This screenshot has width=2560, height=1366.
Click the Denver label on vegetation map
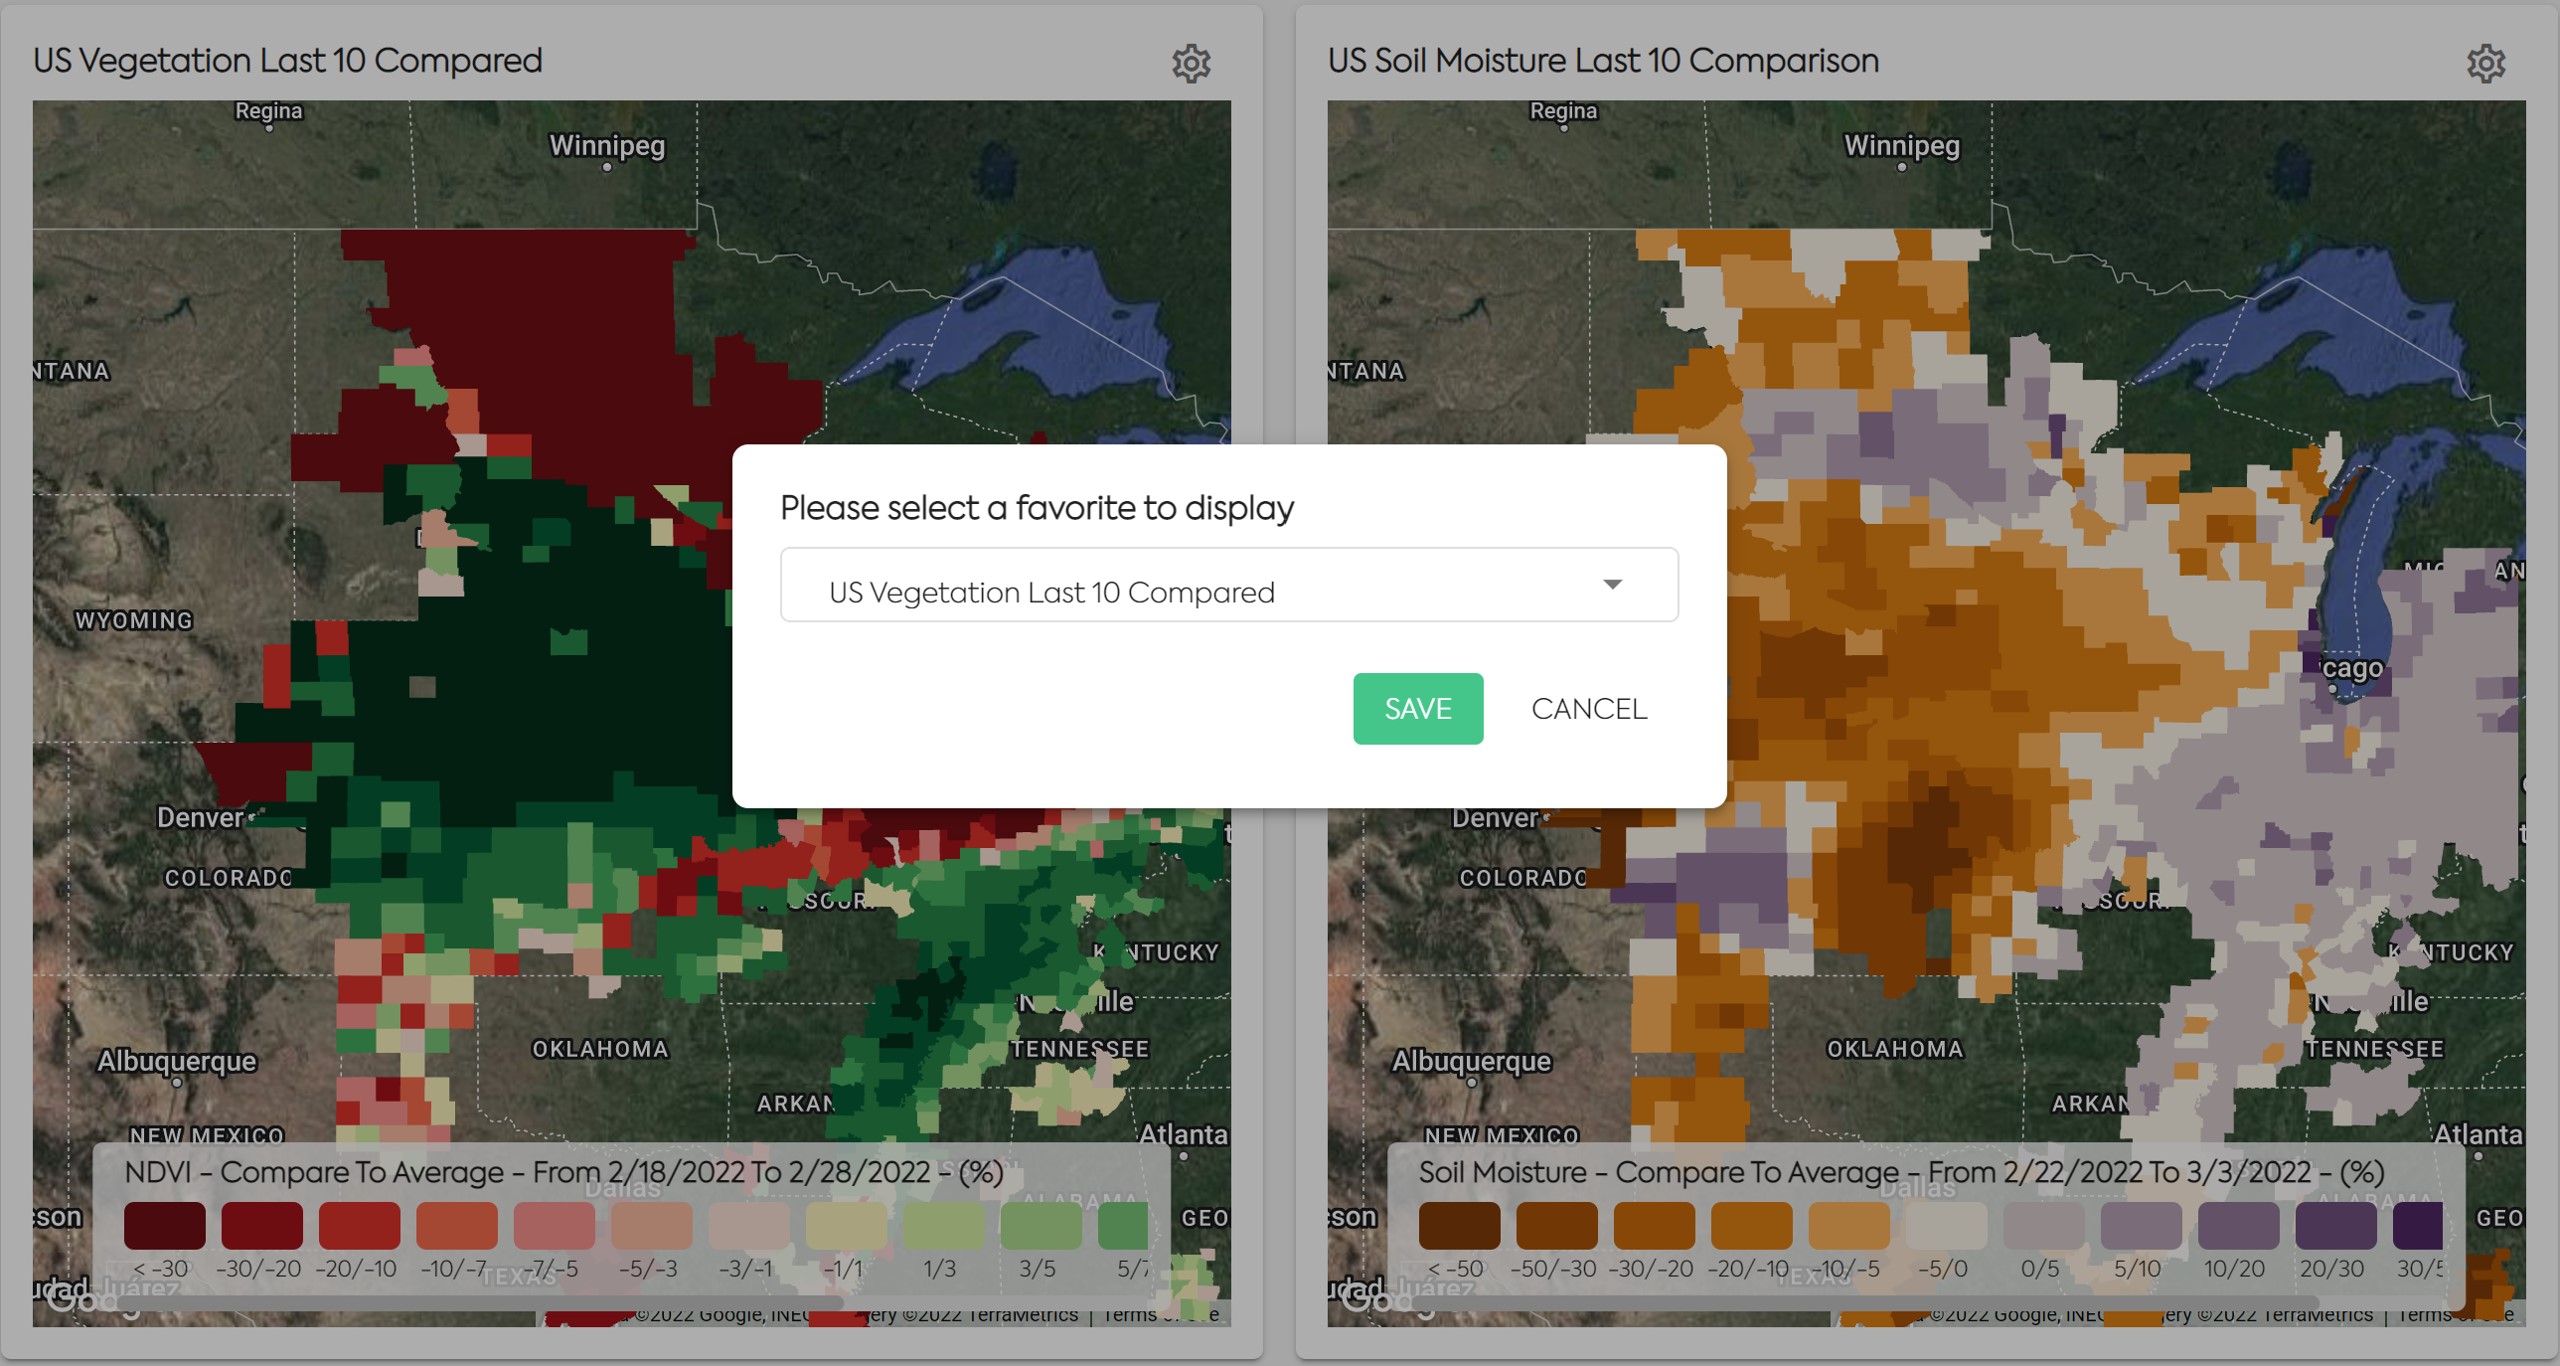(x=200, y=818)
